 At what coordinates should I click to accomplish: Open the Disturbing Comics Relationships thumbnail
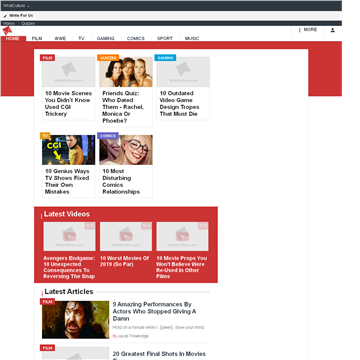126,150
